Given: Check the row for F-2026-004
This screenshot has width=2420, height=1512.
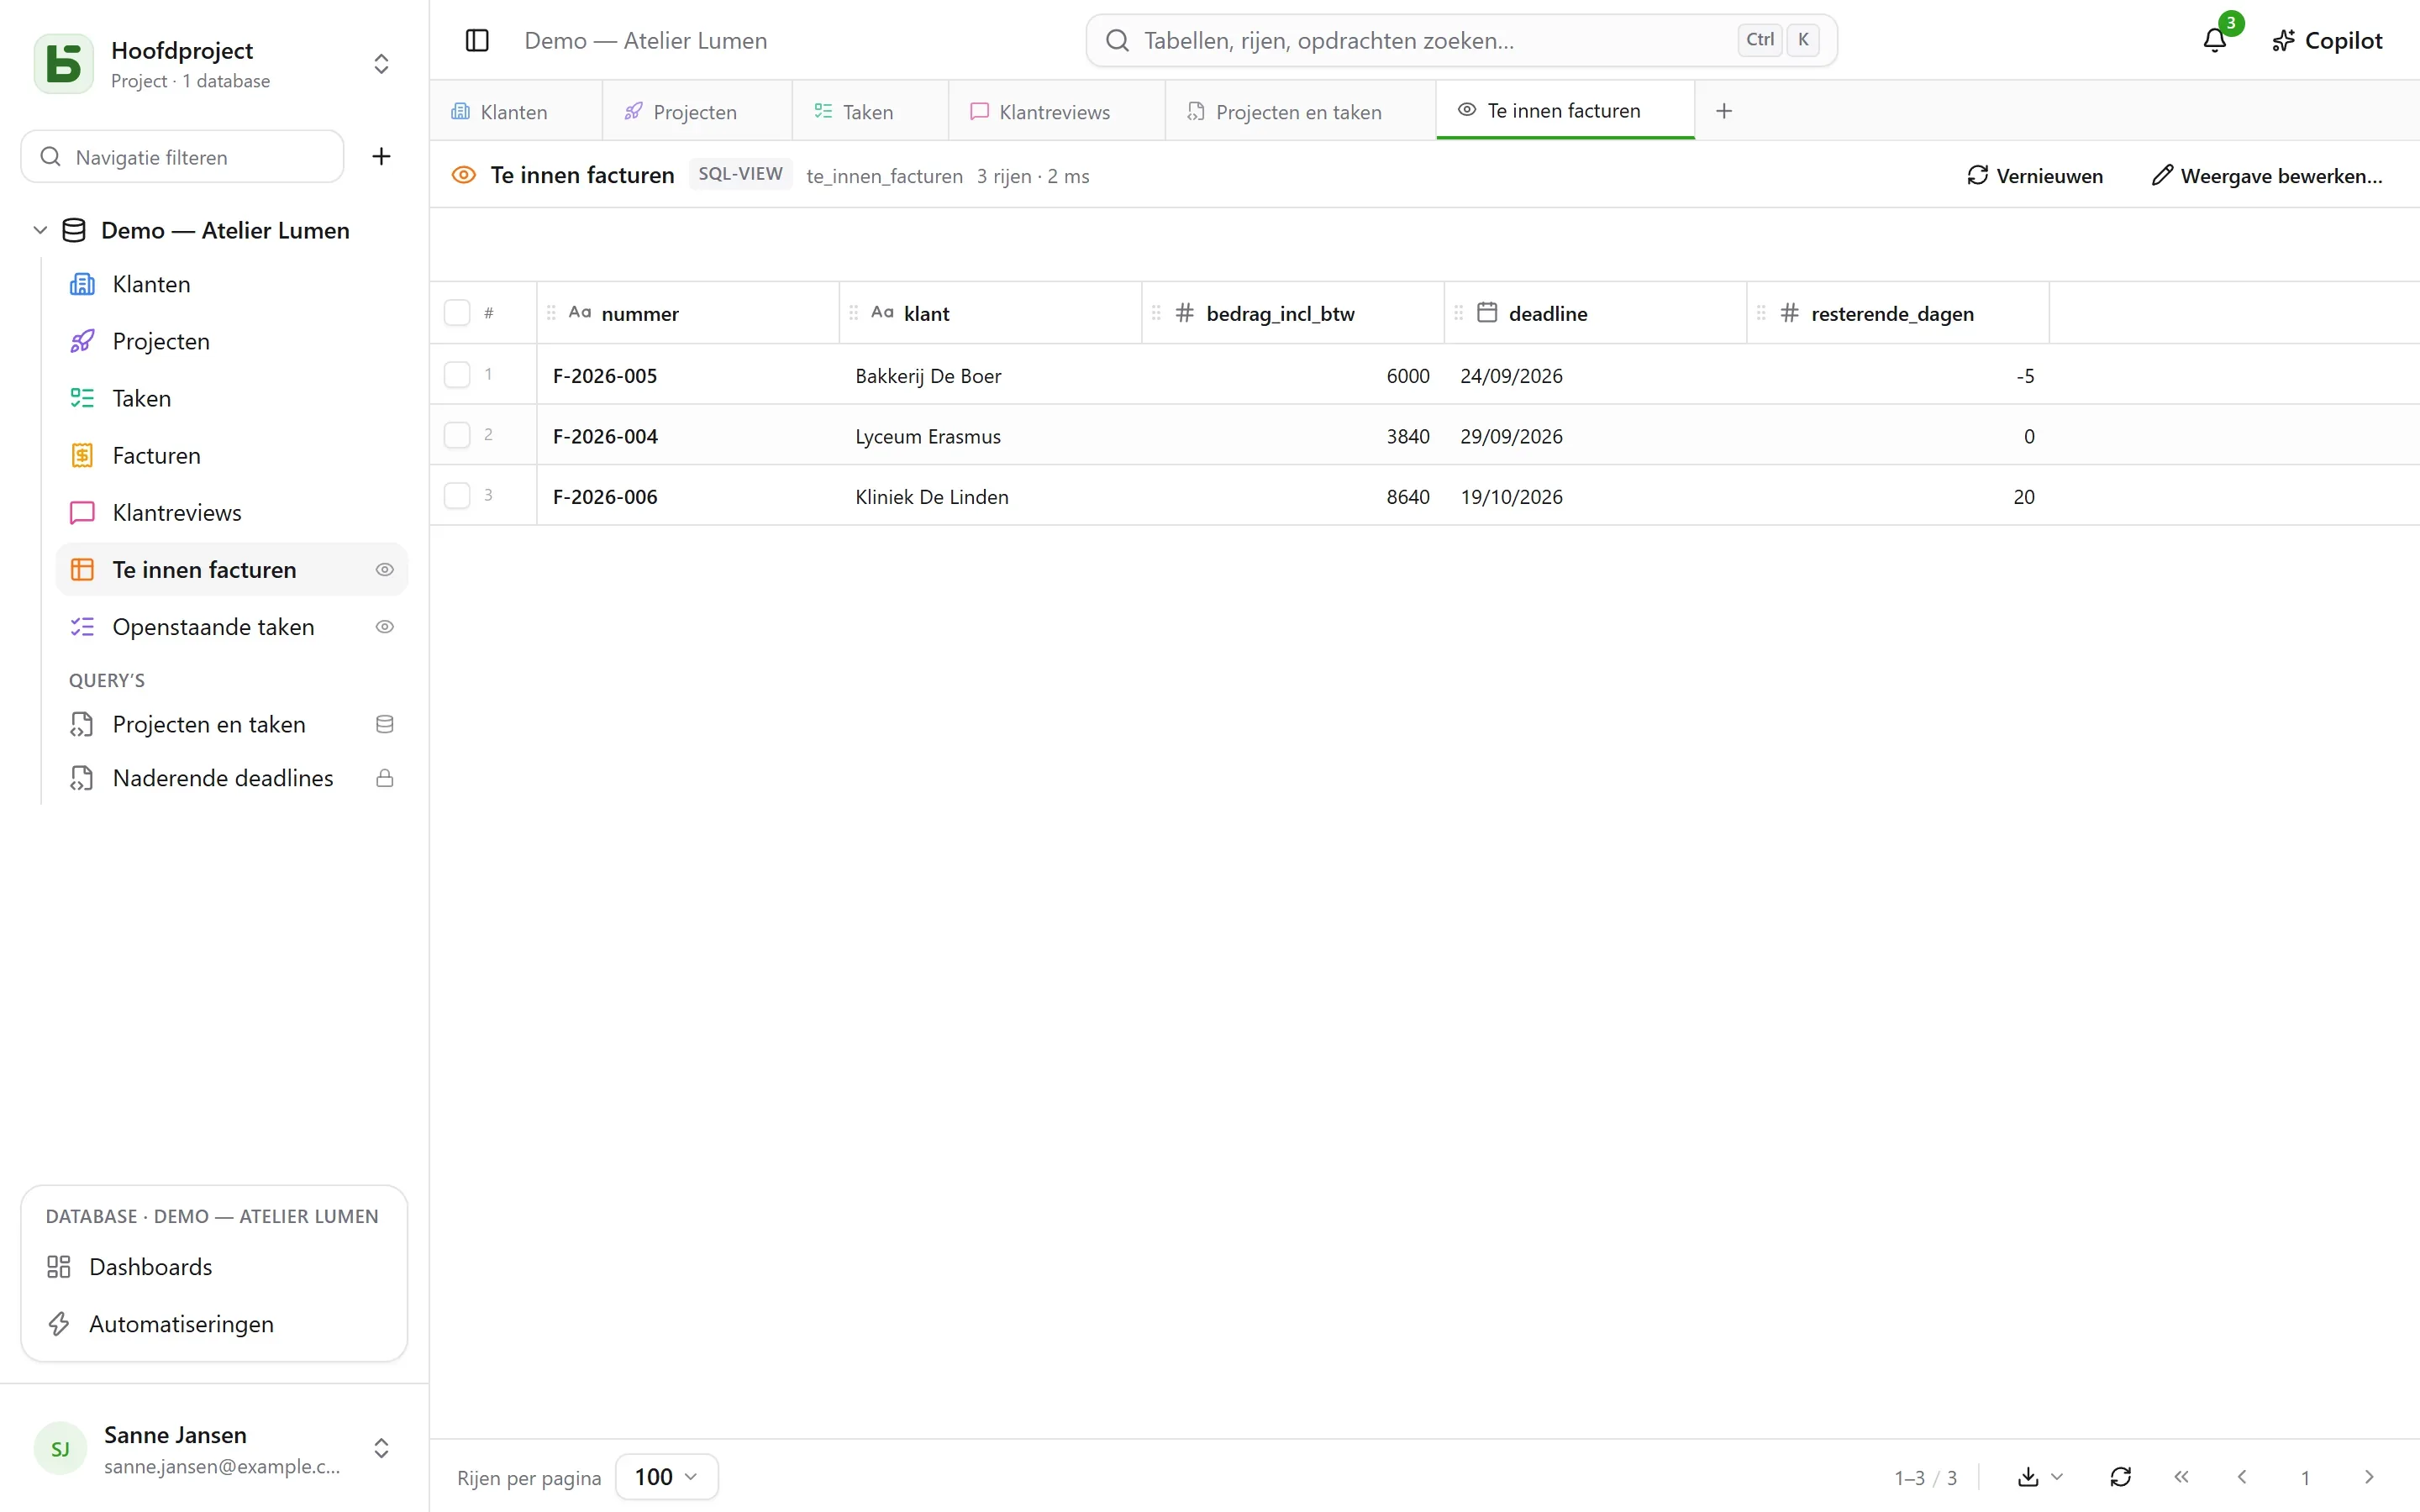Looking at the screenshot, I should [x=457, y=435].
